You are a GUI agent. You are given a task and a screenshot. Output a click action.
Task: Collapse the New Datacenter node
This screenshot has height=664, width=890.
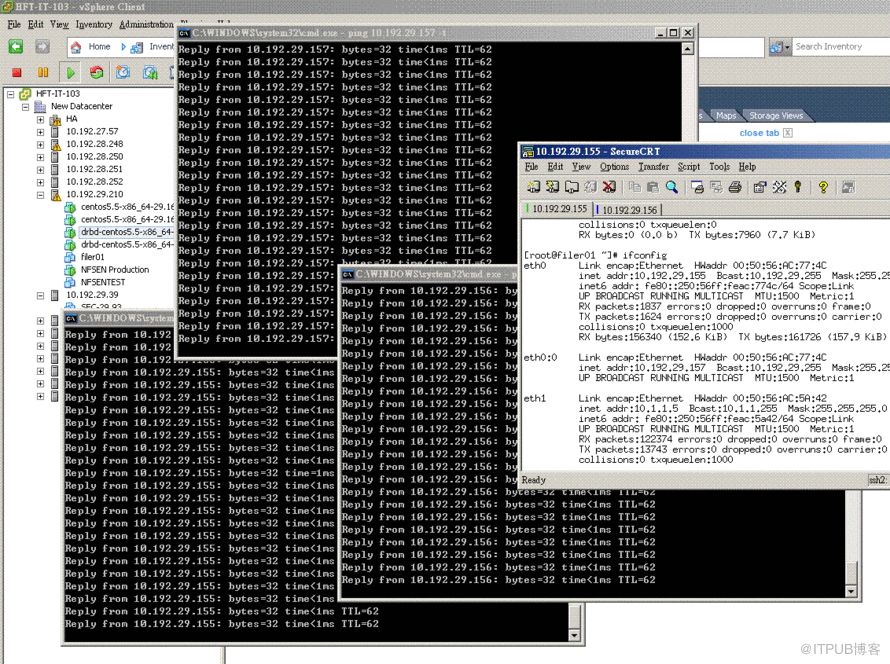[26, 107]
